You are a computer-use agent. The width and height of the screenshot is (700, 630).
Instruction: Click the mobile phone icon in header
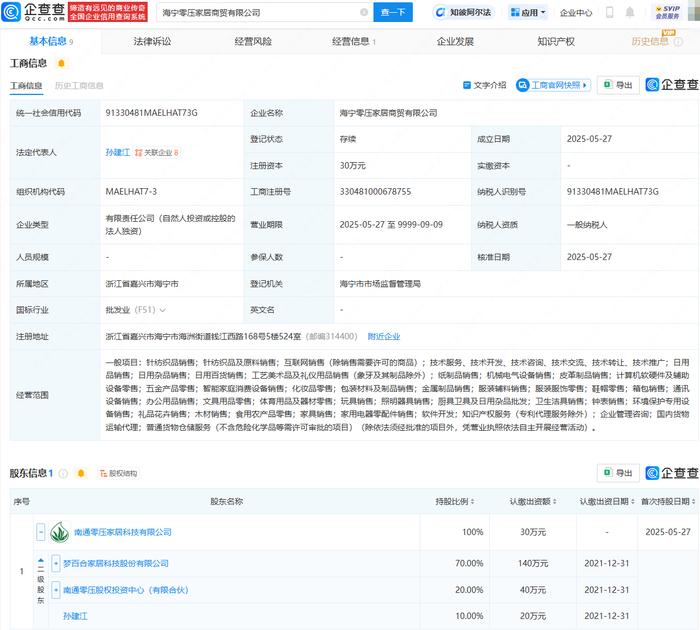tap(609, 12)
